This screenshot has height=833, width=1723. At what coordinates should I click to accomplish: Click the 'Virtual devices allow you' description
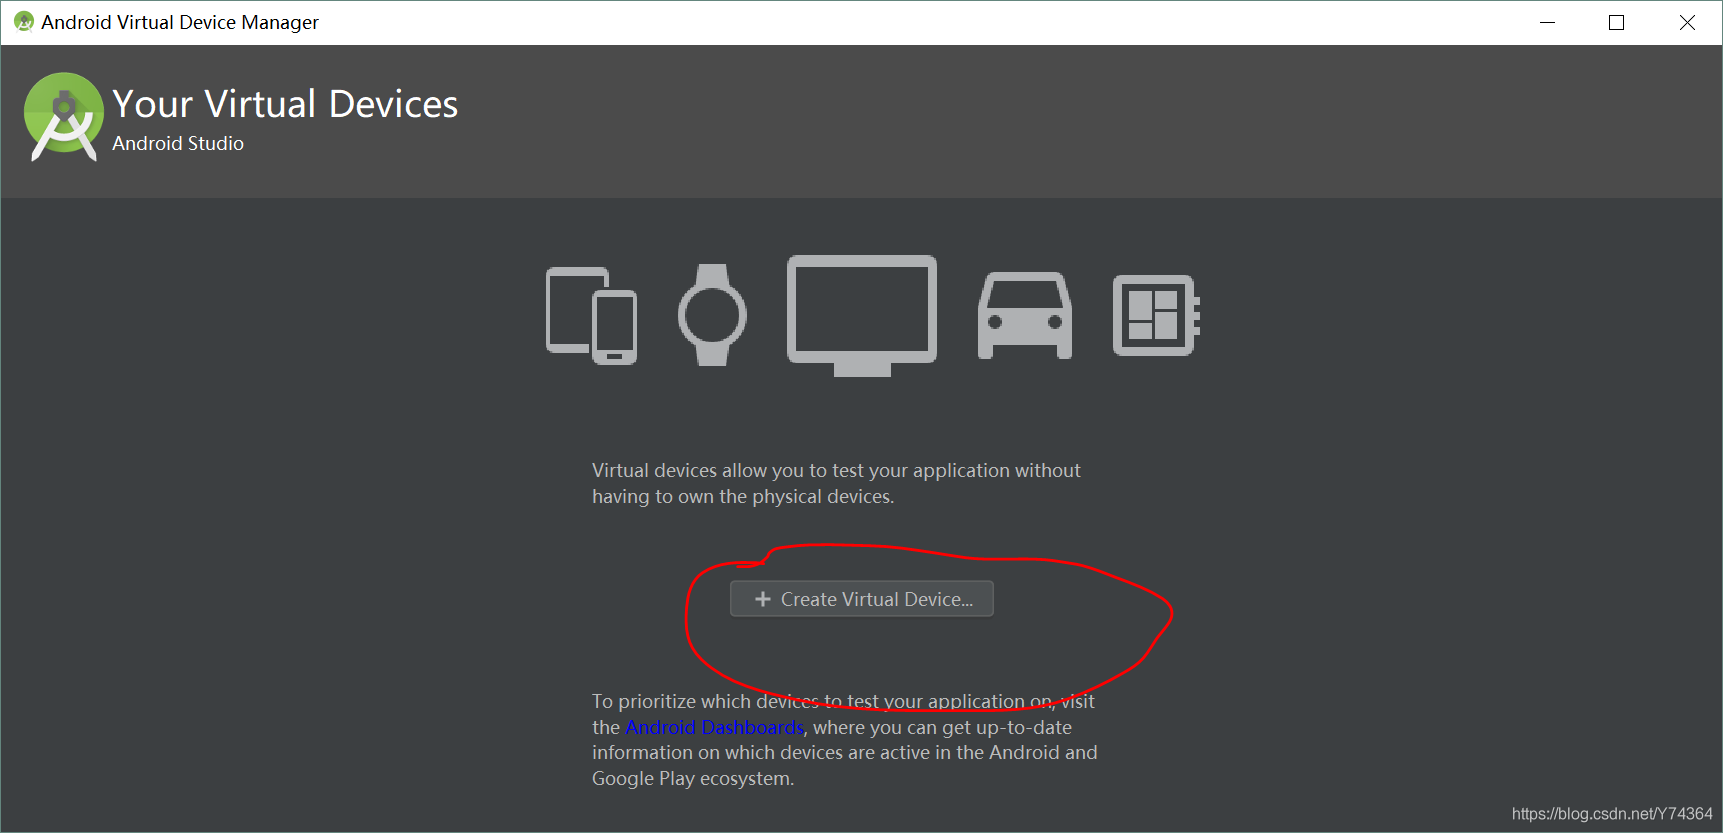coord(836,483)
